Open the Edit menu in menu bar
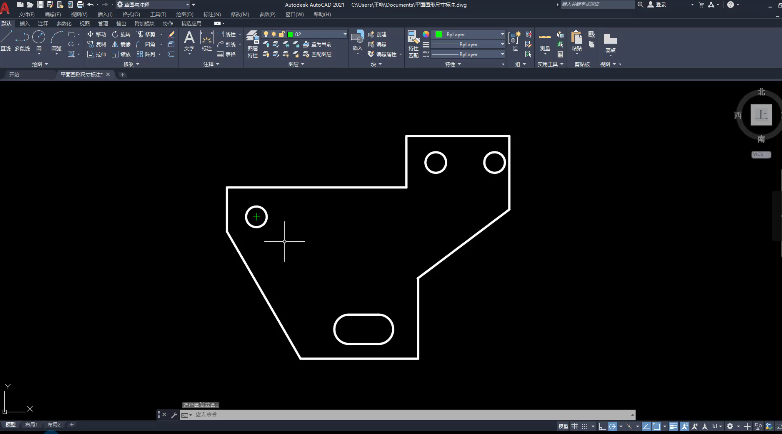Image resolution: width=782 pixels, height=434 pixels. (x=52, y=14)
